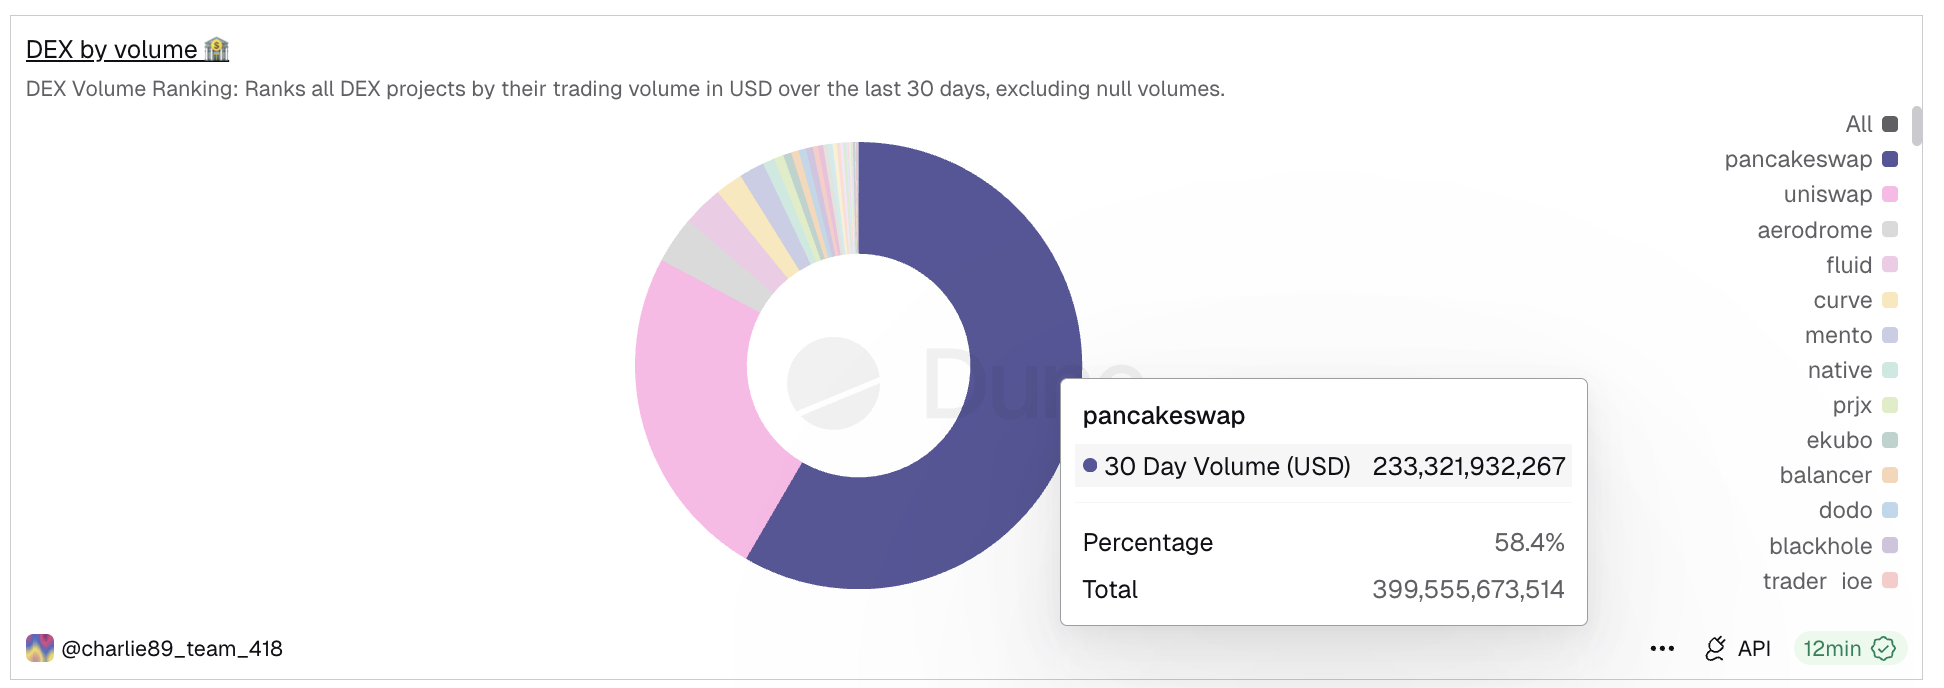Open the DEX by volume title link
Screen dimensions: 1944x688
pyautogui.click(x=112, y=49)
